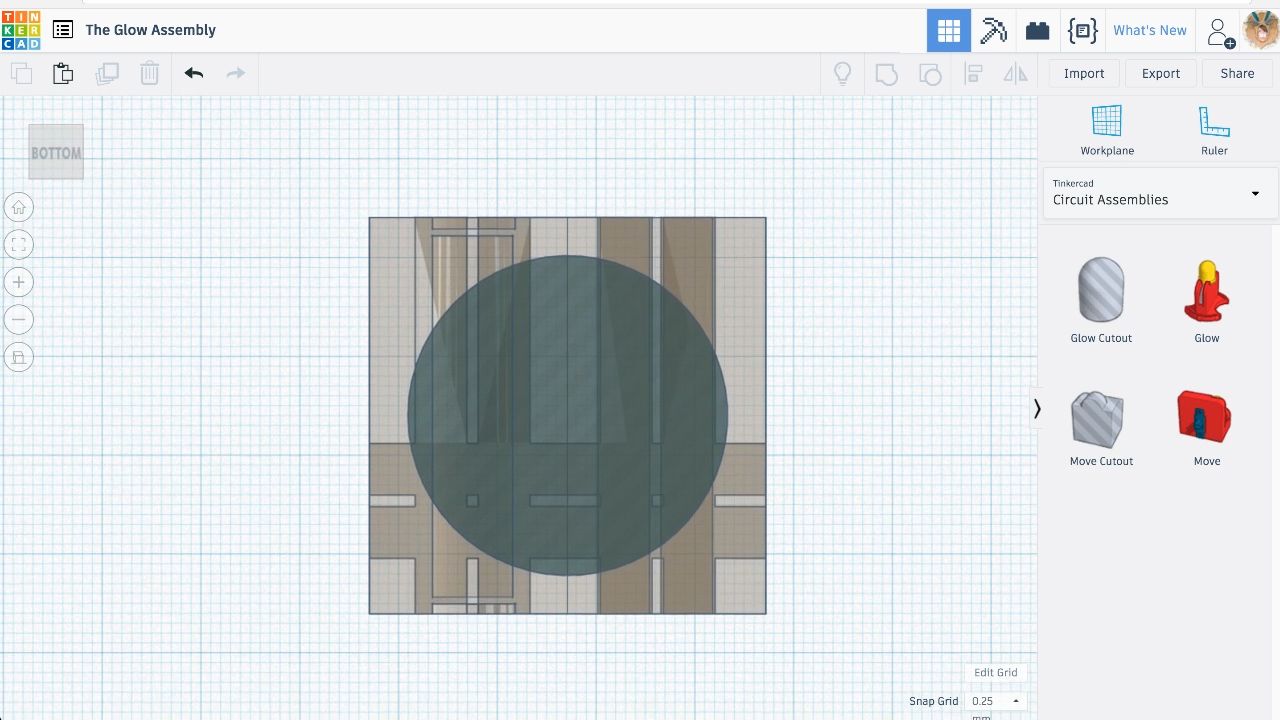The image size is (1280, 720).
Task: Open the Snap Grid 0.25 dropdown
Action: click(x=996, y=701)
